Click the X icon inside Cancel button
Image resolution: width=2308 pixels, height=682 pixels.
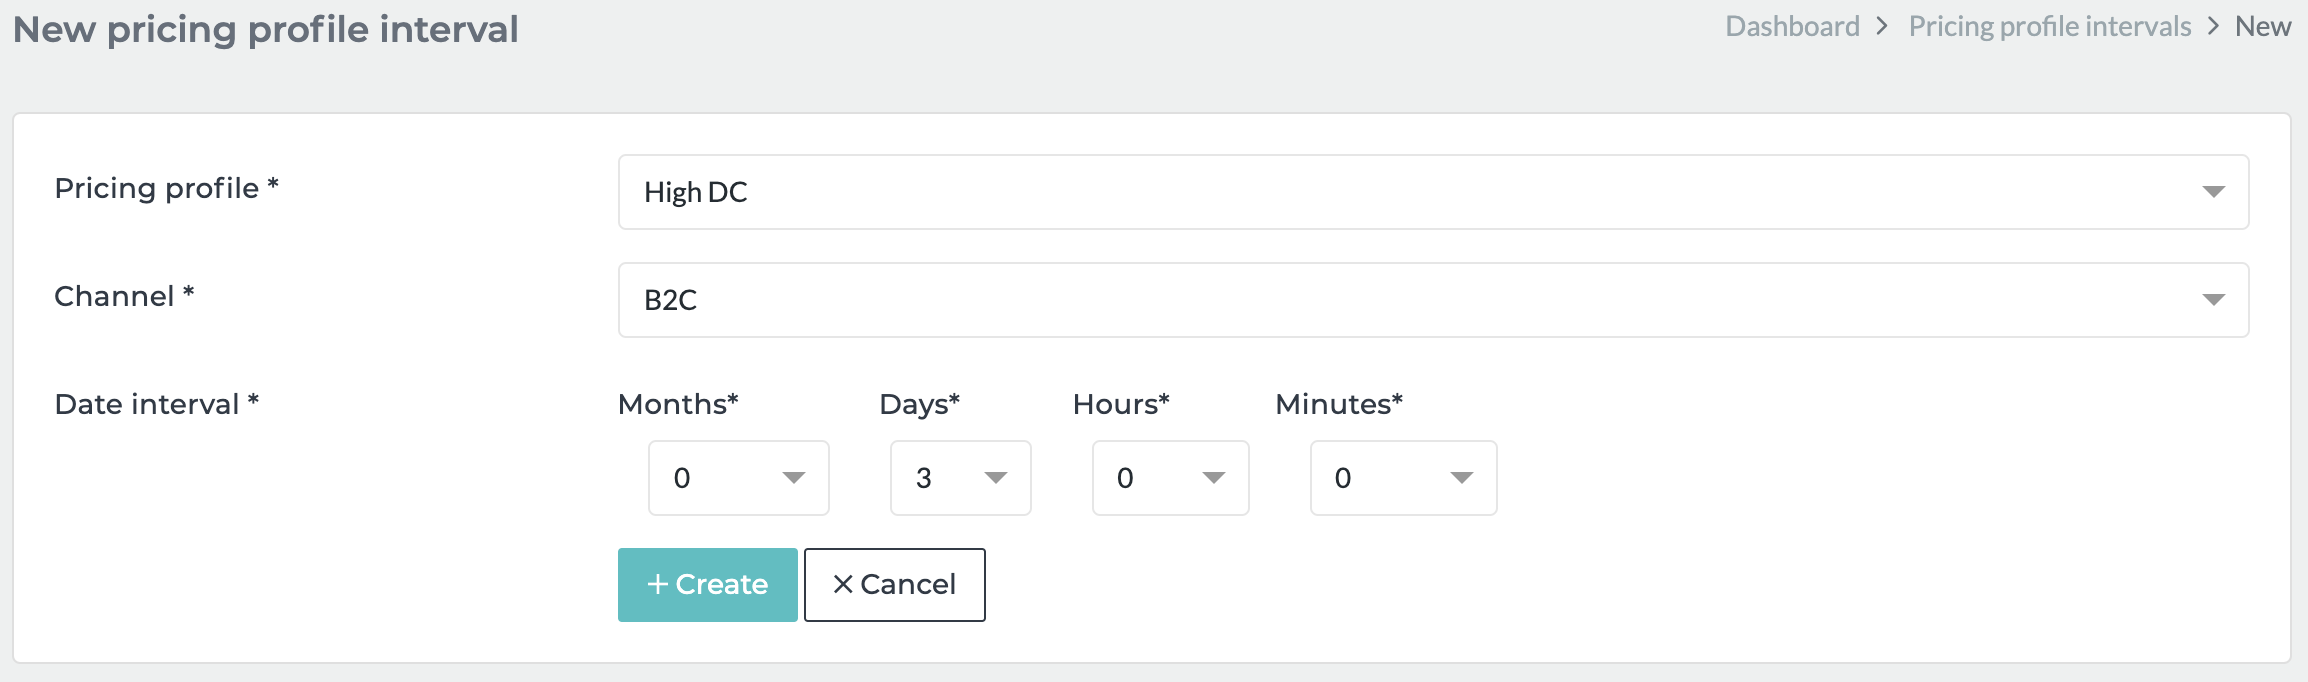841,584
